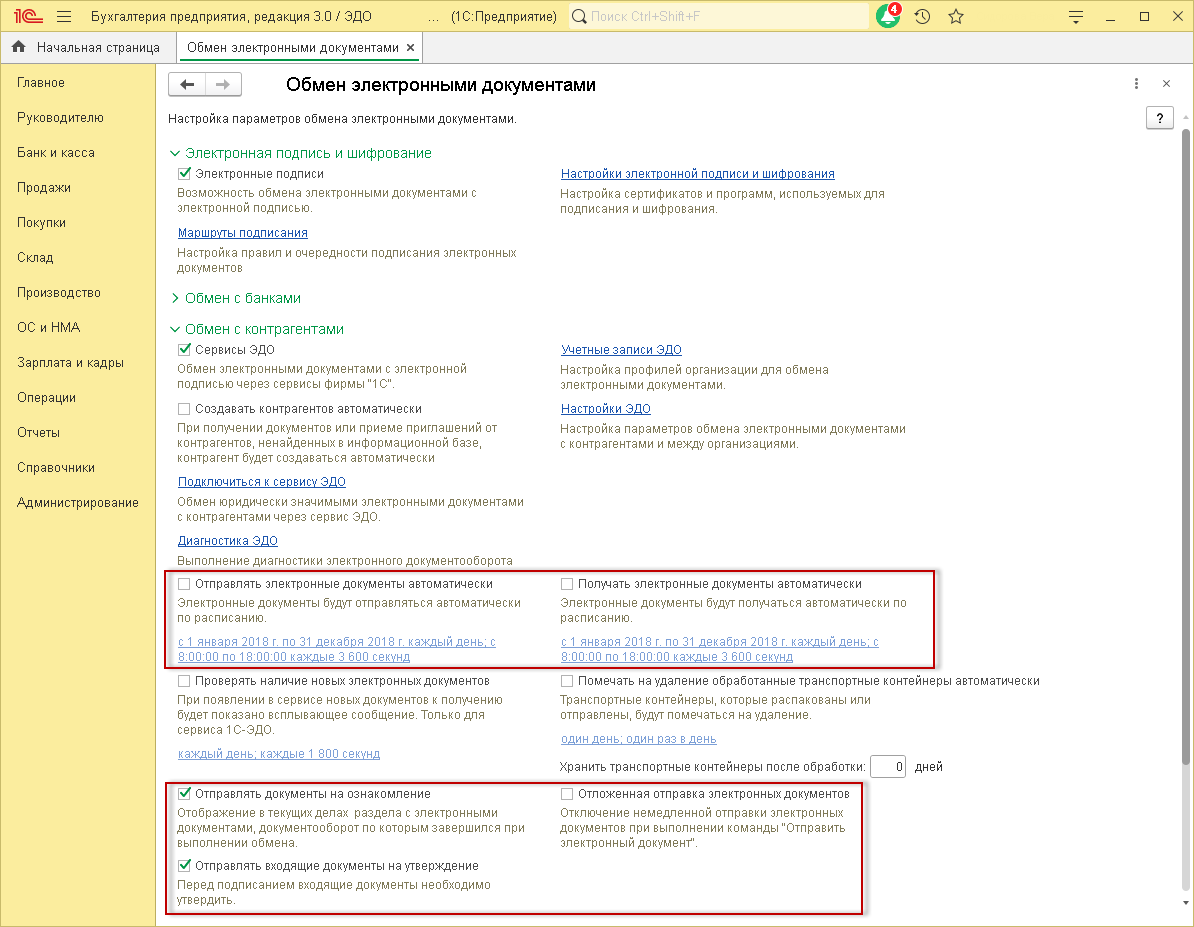
Task: Open Администрирование section
Action: [78, 503]
